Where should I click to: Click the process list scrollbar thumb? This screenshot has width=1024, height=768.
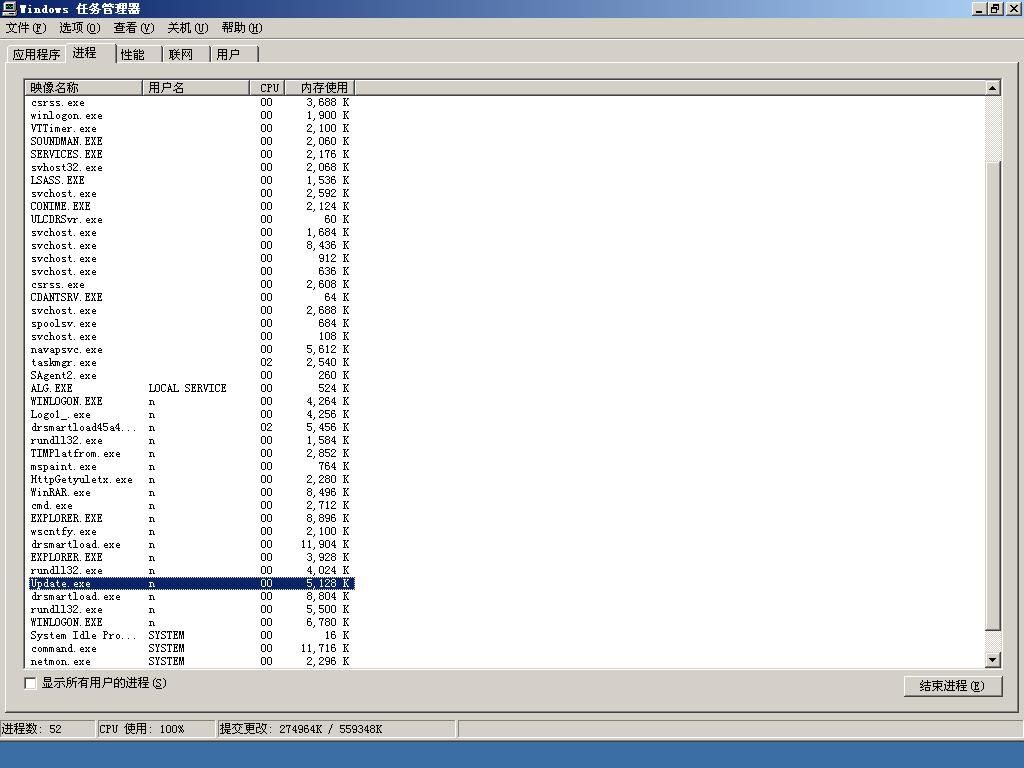[993, 396]
